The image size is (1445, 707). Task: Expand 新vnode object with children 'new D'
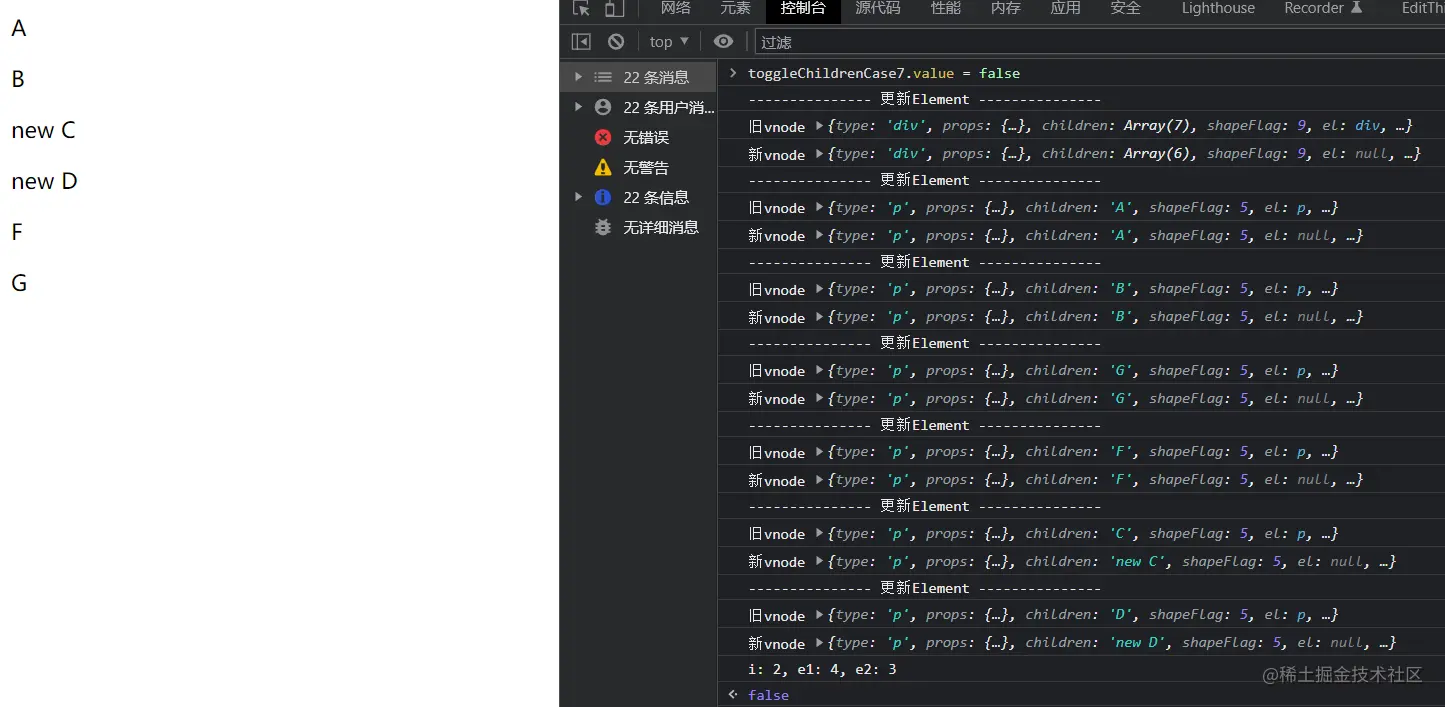(820, 643)
